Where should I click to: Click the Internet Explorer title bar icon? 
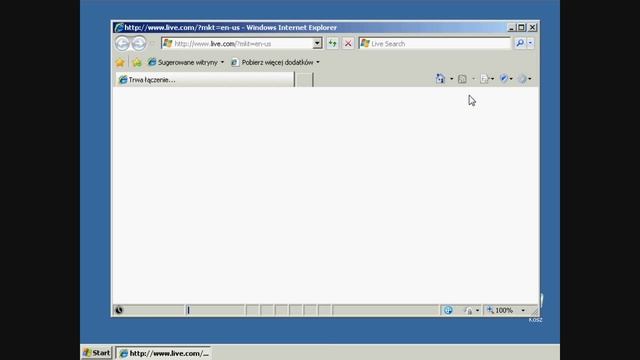(119, 27)
